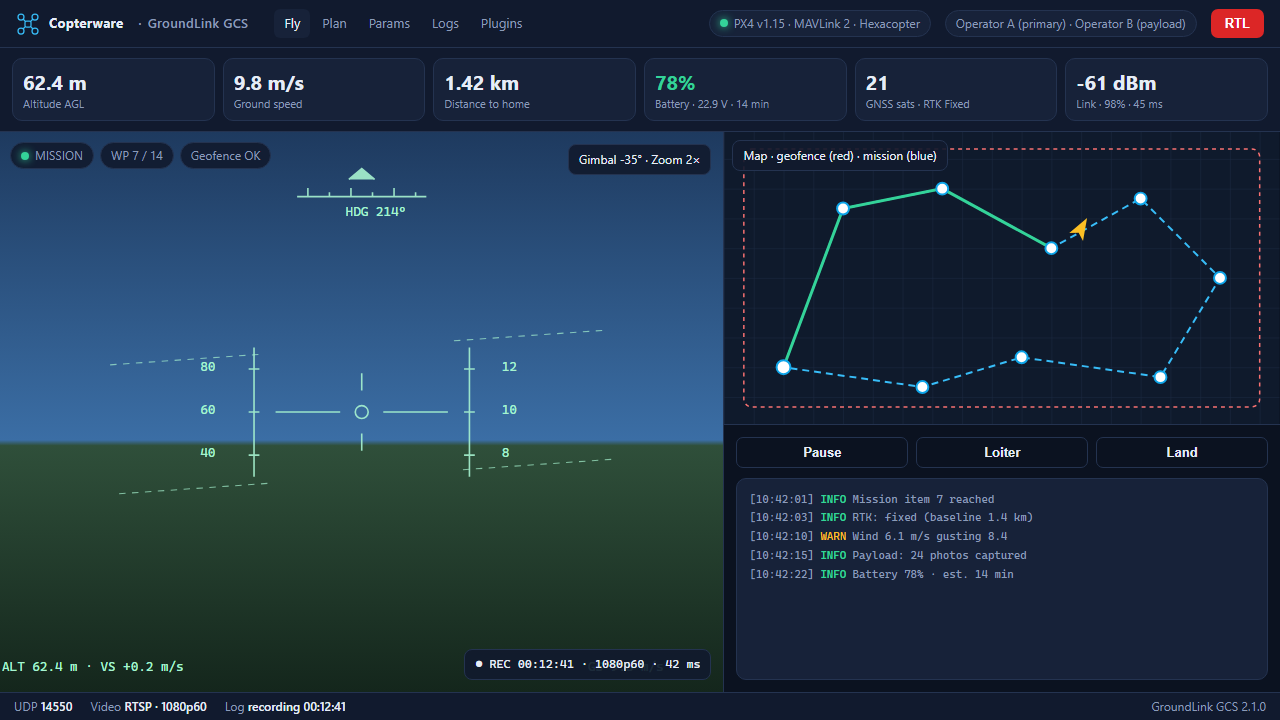Click the Operator A / Operator B pill
The width and height of the screenshot is (1280, 720).
(x=1070, y=24)
